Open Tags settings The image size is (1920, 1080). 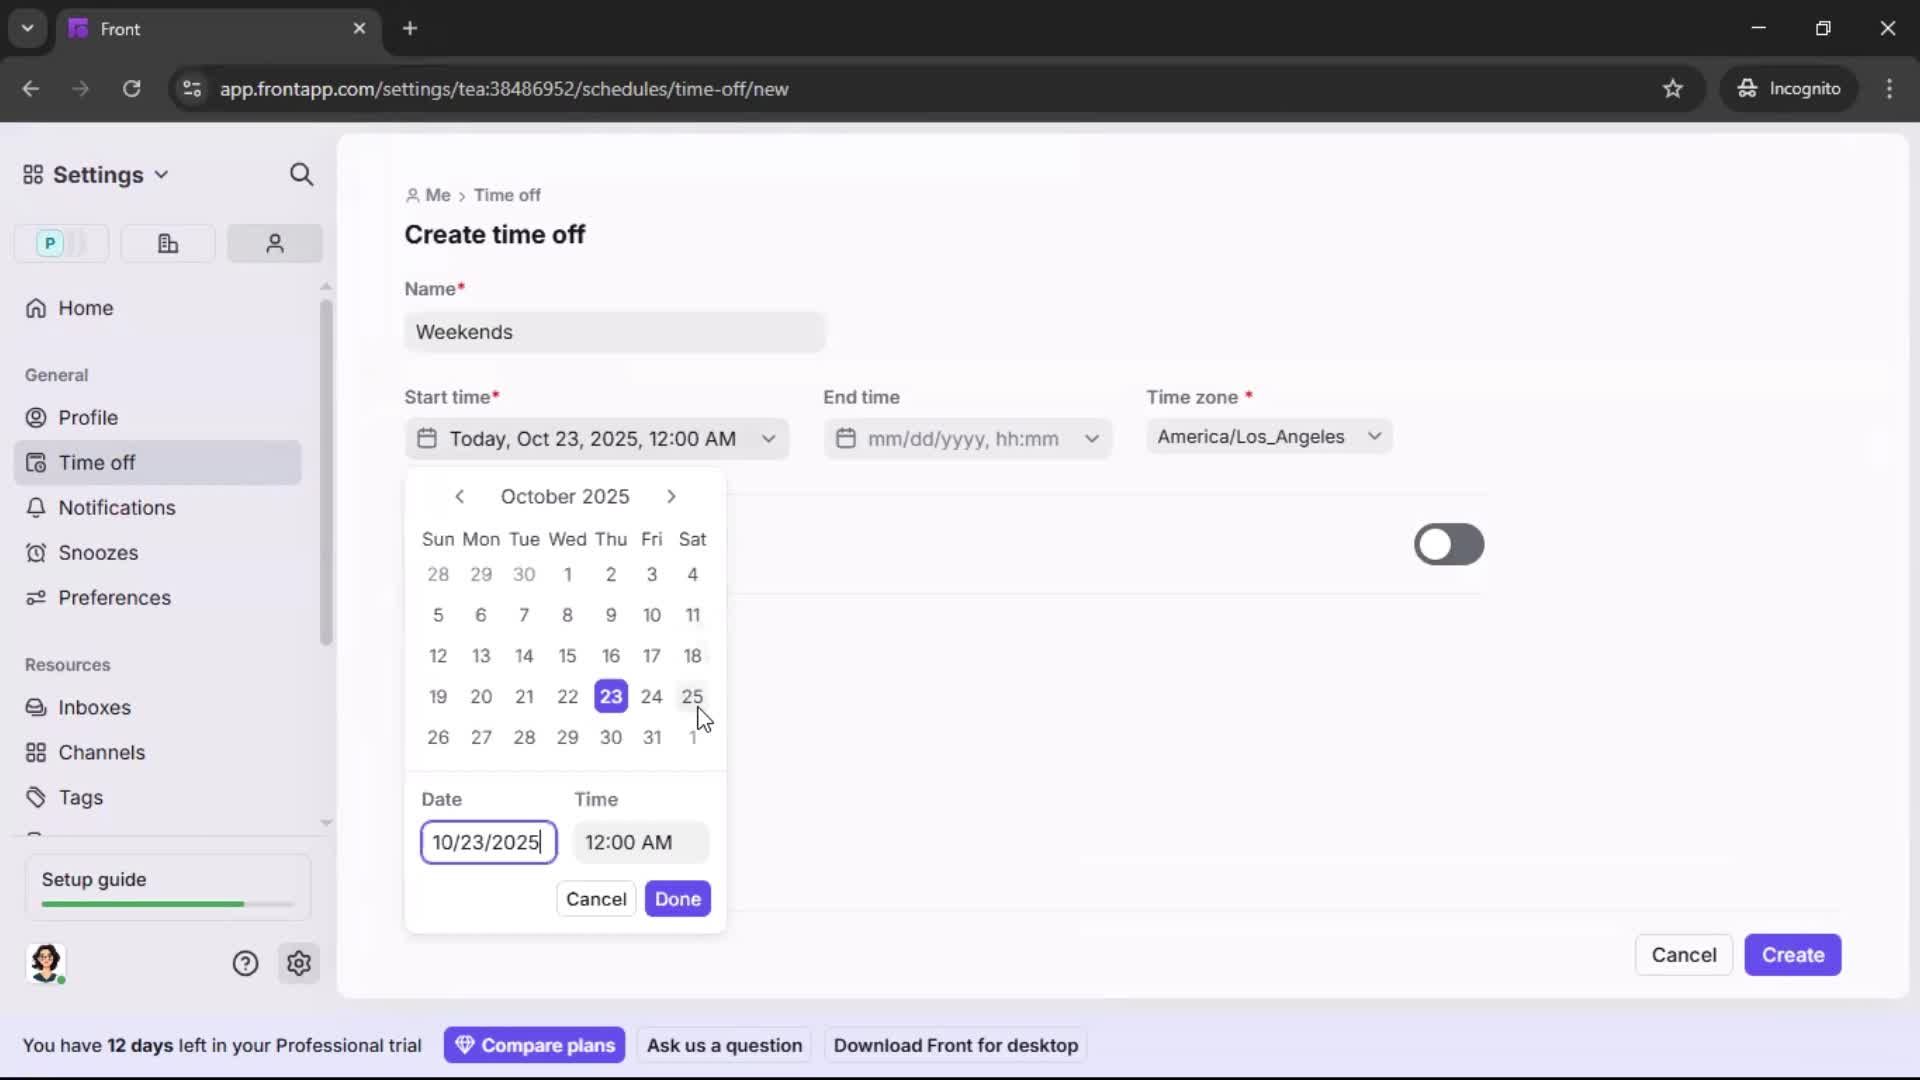click(77, 798)
